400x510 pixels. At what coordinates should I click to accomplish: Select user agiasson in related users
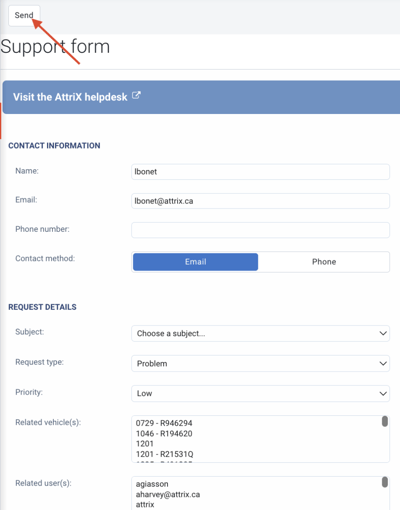pyautogui.click(x=152, y=484)
